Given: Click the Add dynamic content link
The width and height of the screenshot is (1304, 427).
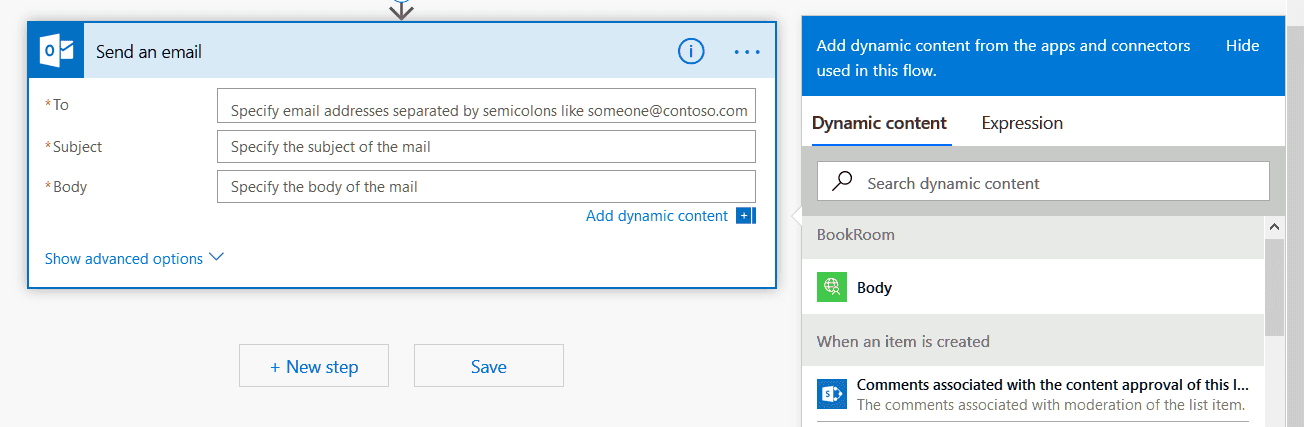Looking at the screenshot, I should click(657, 216).
